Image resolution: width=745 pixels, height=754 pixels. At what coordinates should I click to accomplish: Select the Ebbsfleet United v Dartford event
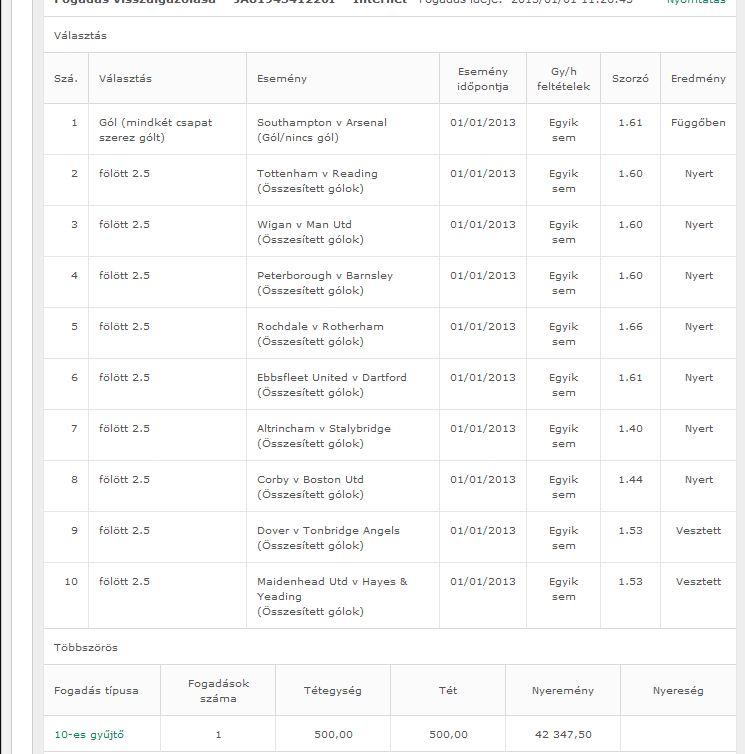(x=332, y=378)
